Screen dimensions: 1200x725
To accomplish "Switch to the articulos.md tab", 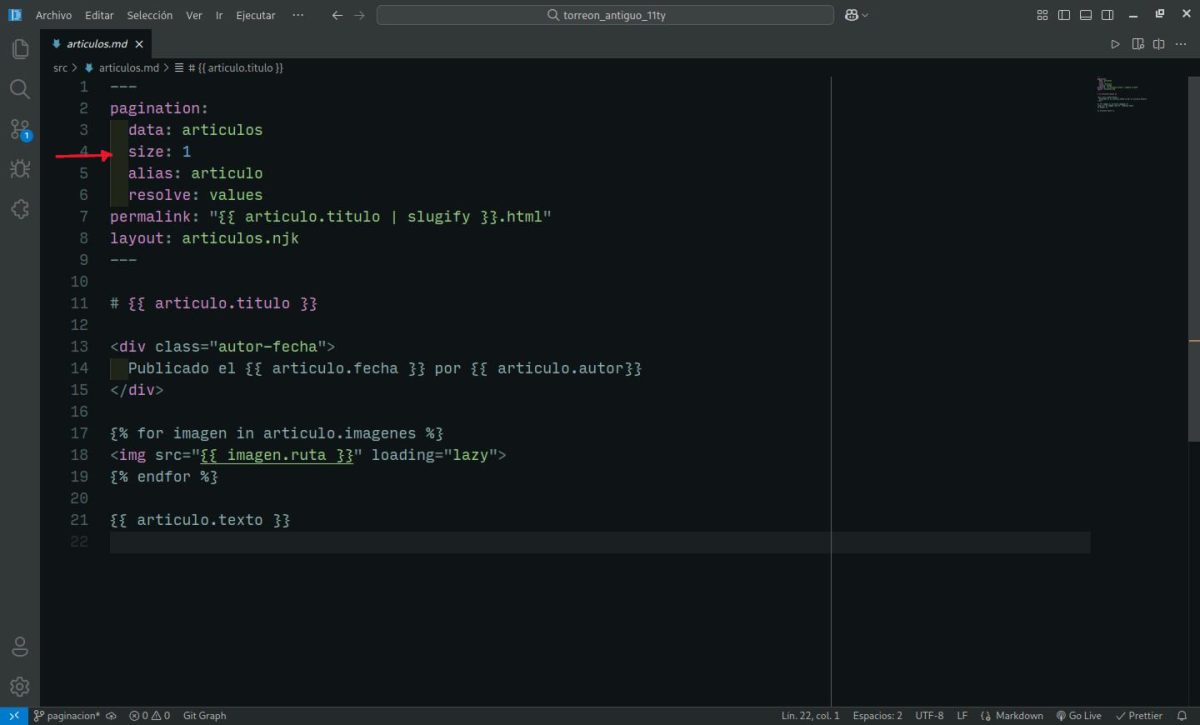I will tap(98, 44).
